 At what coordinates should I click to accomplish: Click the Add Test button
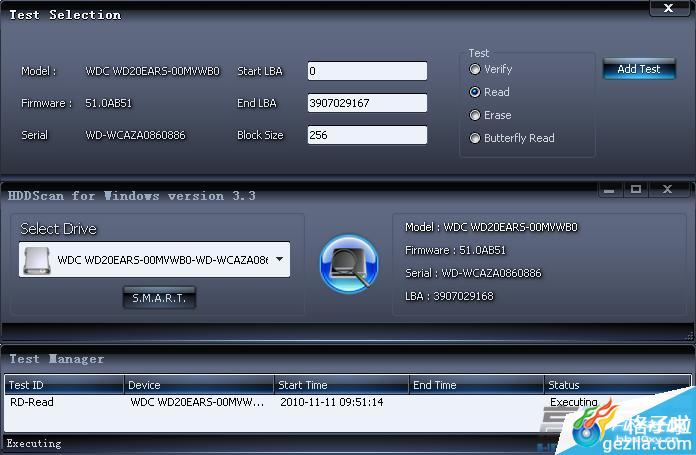pos(639,69)
